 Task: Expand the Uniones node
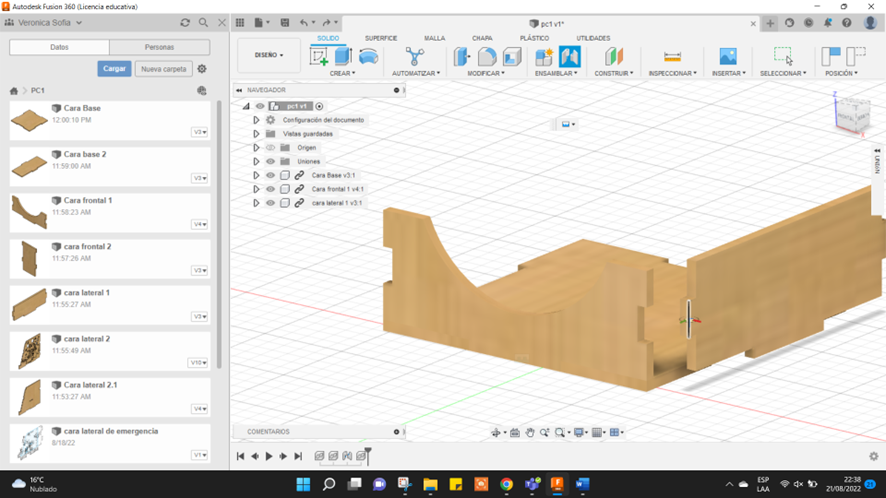click(256, 161)
